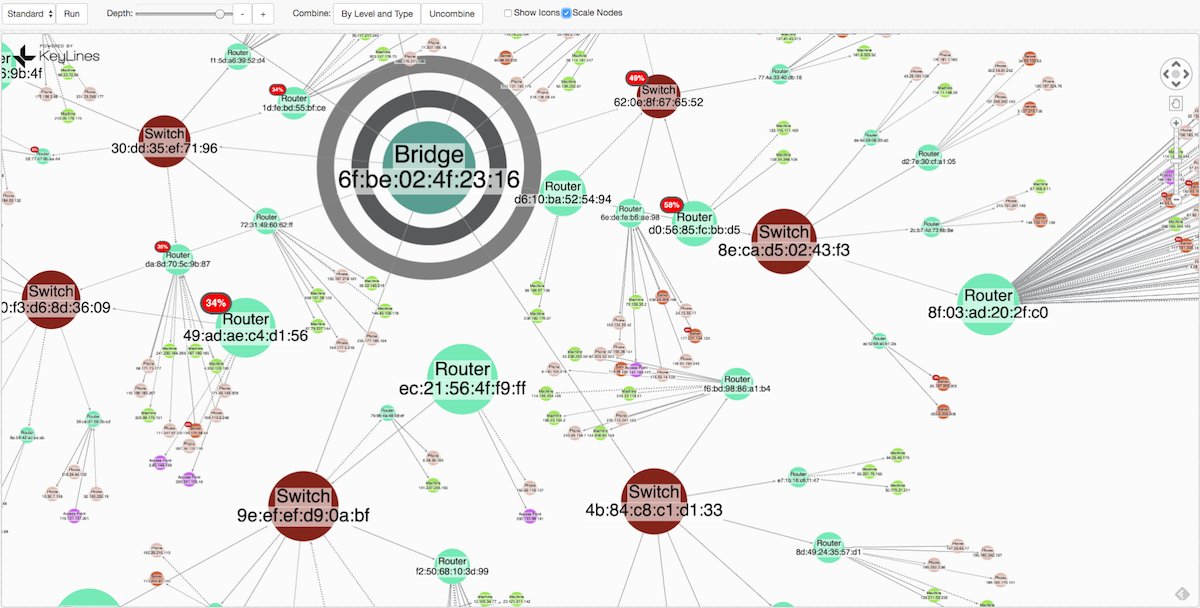Click the Uncombine button

[452, 13]
